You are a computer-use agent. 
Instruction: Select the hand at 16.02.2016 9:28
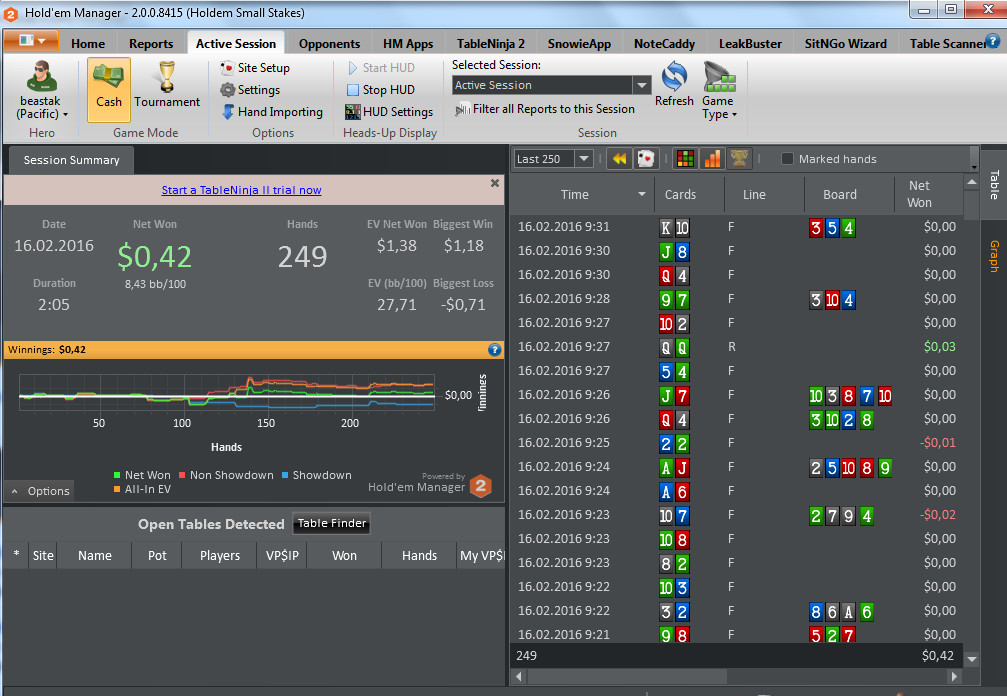pyautogui.click(x=737, y=299)
